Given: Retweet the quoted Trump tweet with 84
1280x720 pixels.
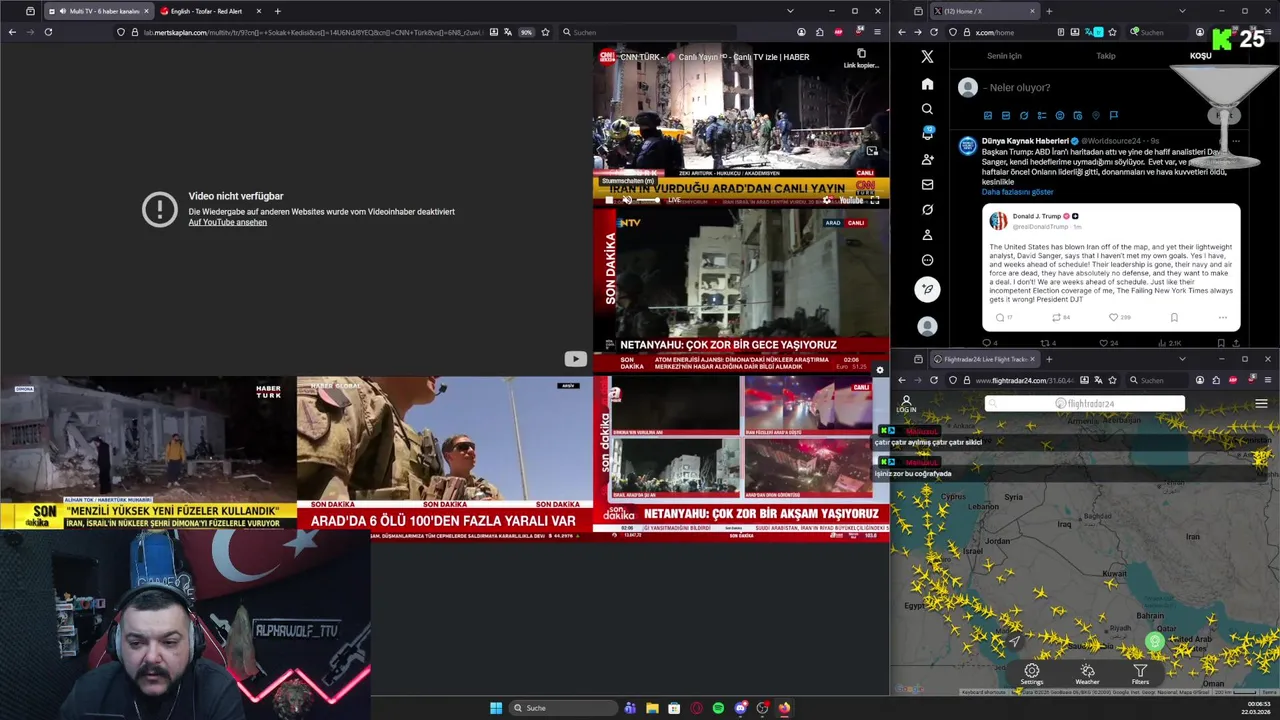Looking at the screenshot, I should pos(1056,317).
